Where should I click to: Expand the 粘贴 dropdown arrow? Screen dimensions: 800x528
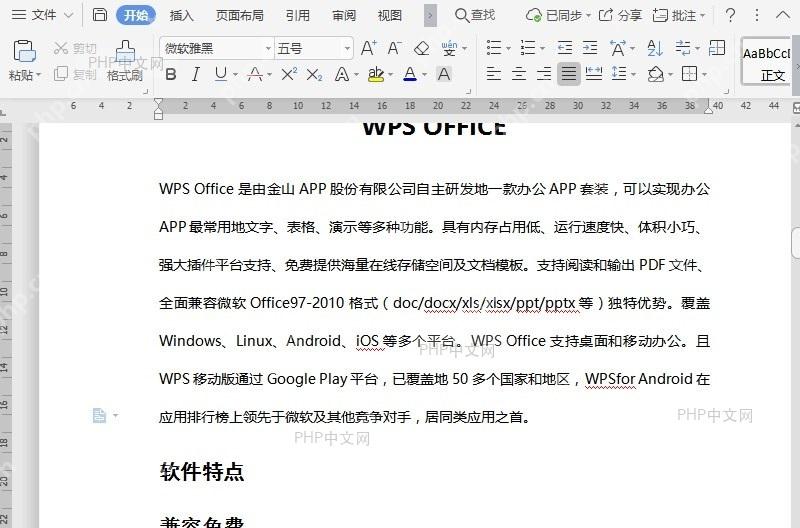39,76
